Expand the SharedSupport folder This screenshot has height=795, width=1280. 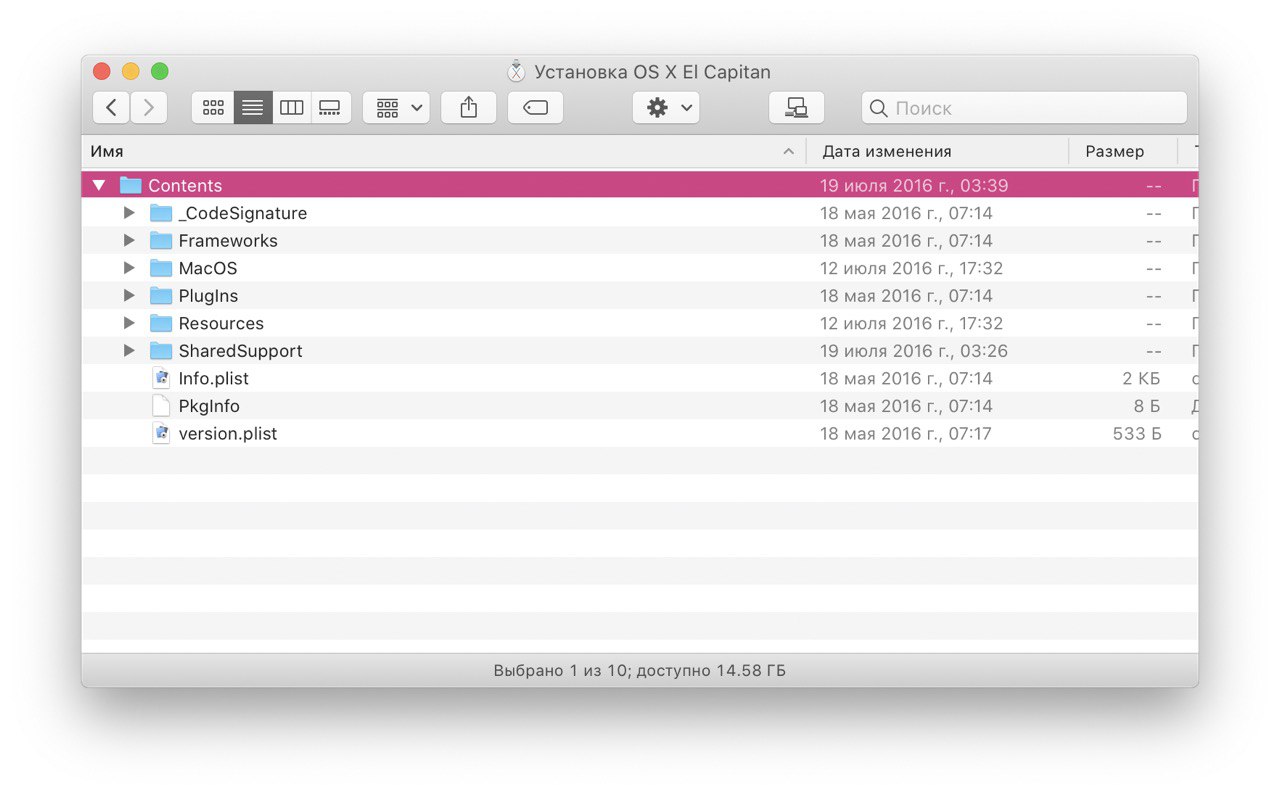click(129, 351)
